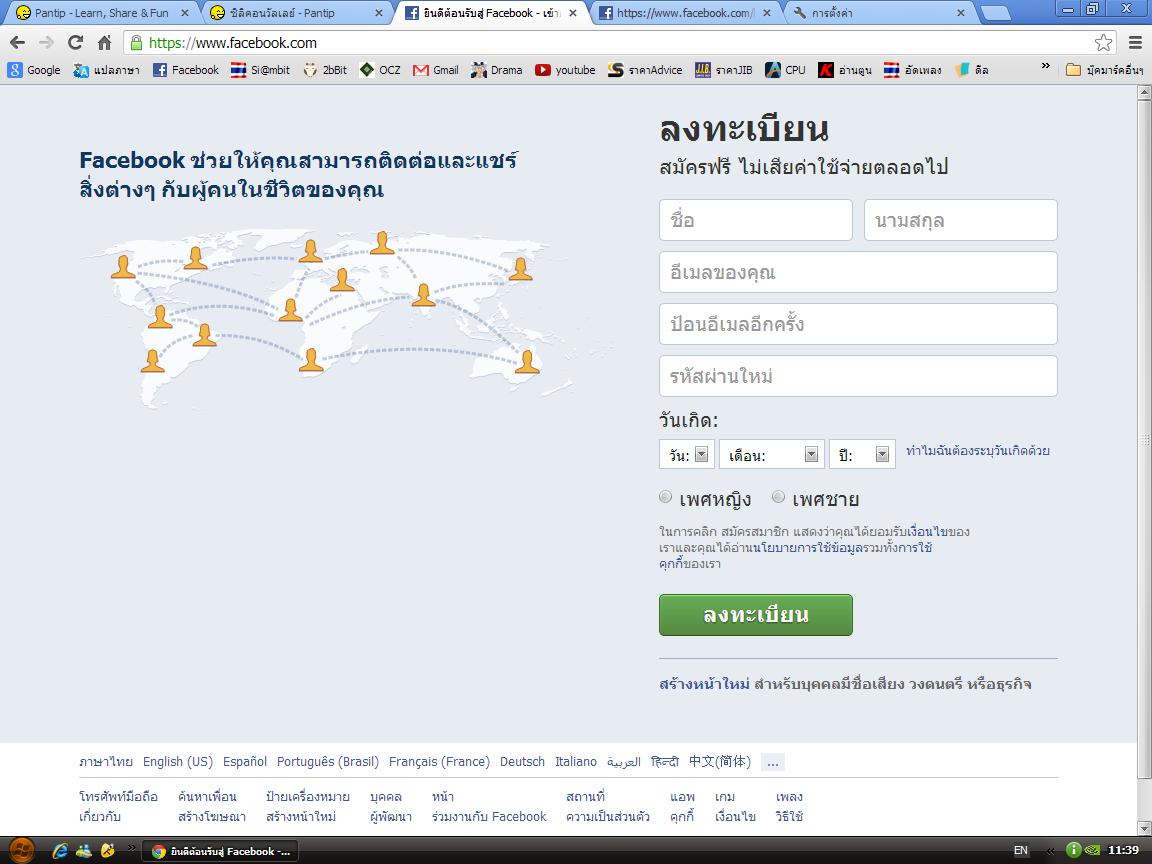Bookmark this page with the star icon

click(1103, 43)
